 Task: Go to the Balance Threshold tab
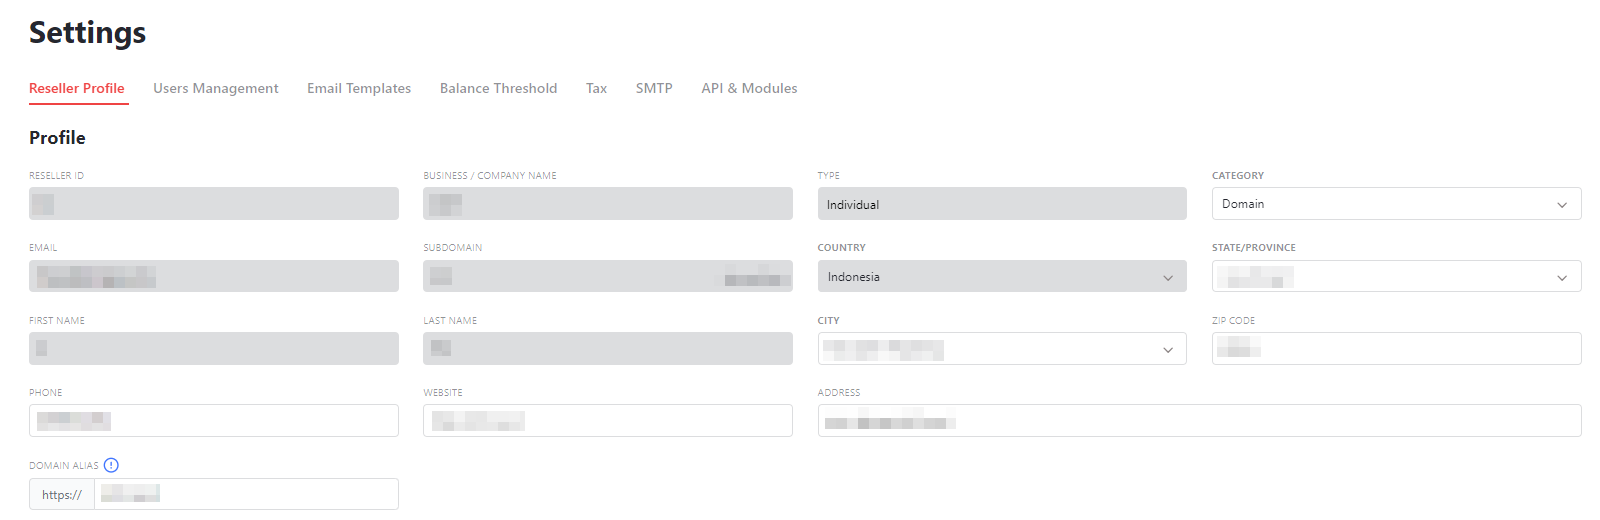[x=498, y=88]
